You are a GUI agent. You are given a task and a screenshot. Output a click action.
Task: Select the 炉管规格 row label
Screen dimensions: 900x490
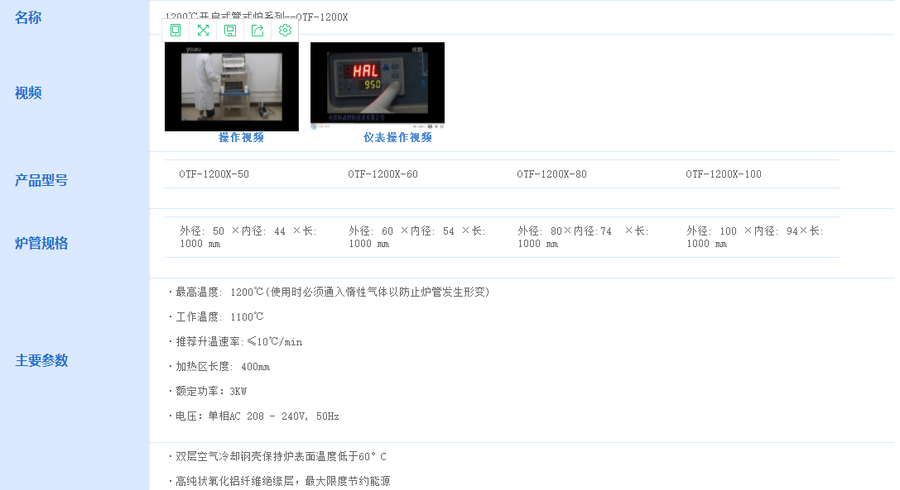pos(41,243)
